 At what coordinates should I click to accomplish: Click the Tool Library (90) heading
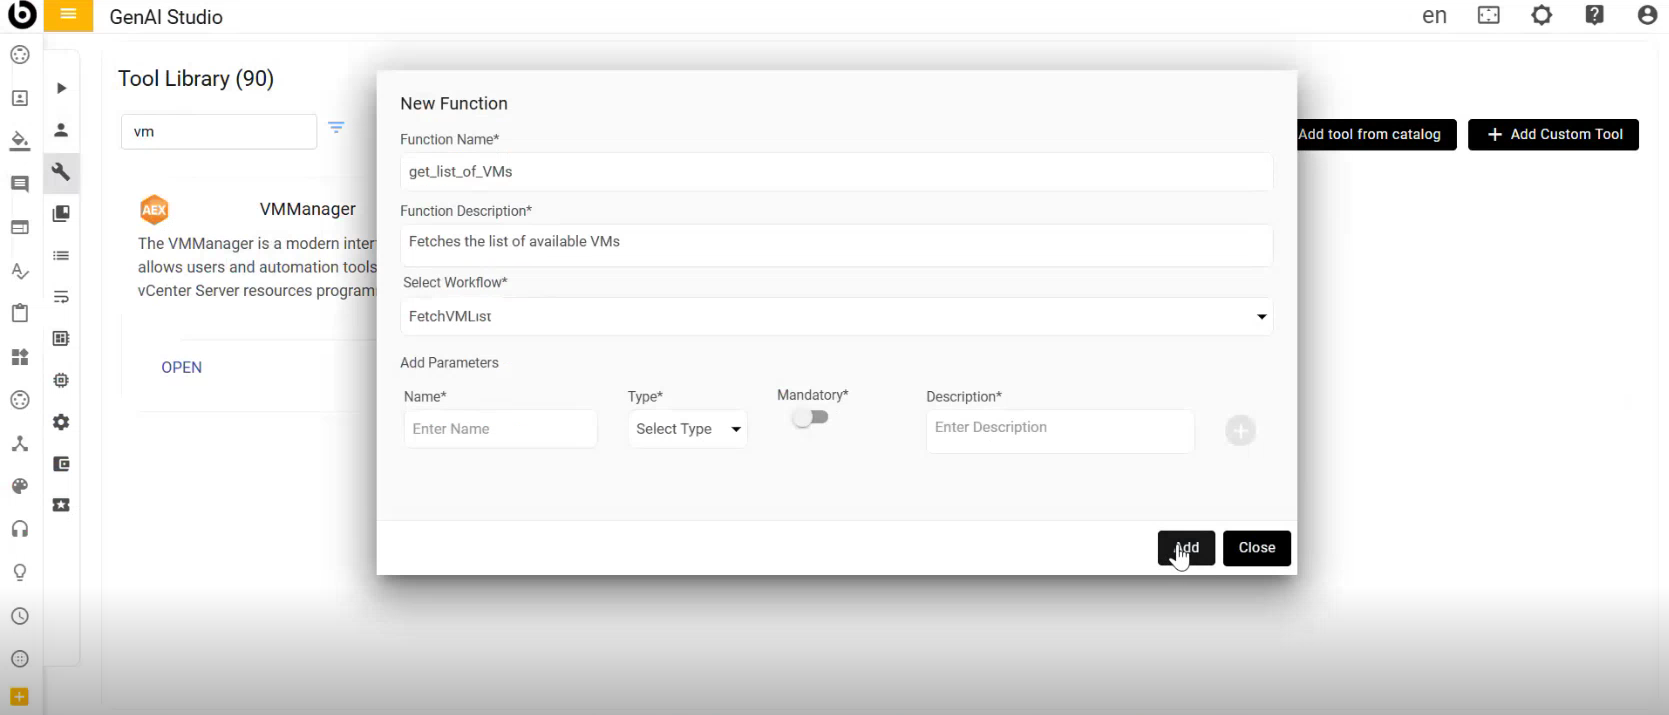(x=196, y=78)
